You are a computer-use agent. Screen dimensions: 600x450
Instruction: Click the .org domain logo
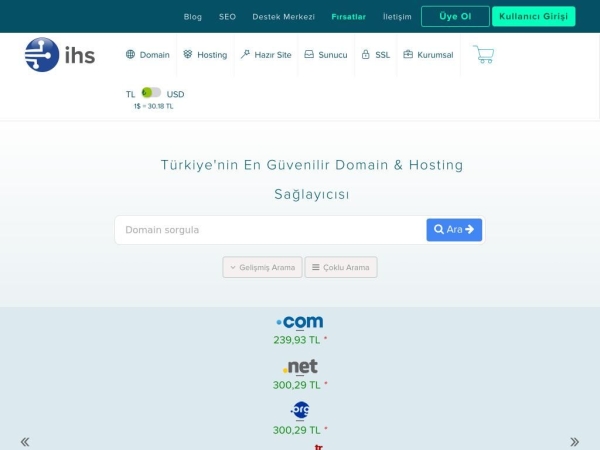click(300, 410)
